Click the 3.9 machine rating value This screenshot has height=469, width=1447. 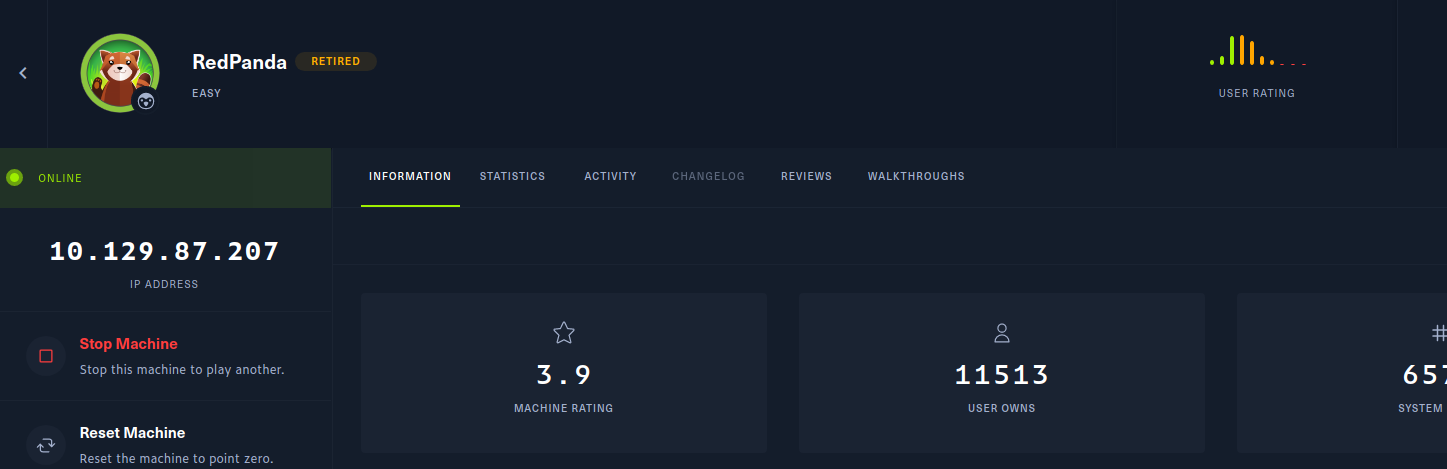pyautogui.click(x=564, y=375)
